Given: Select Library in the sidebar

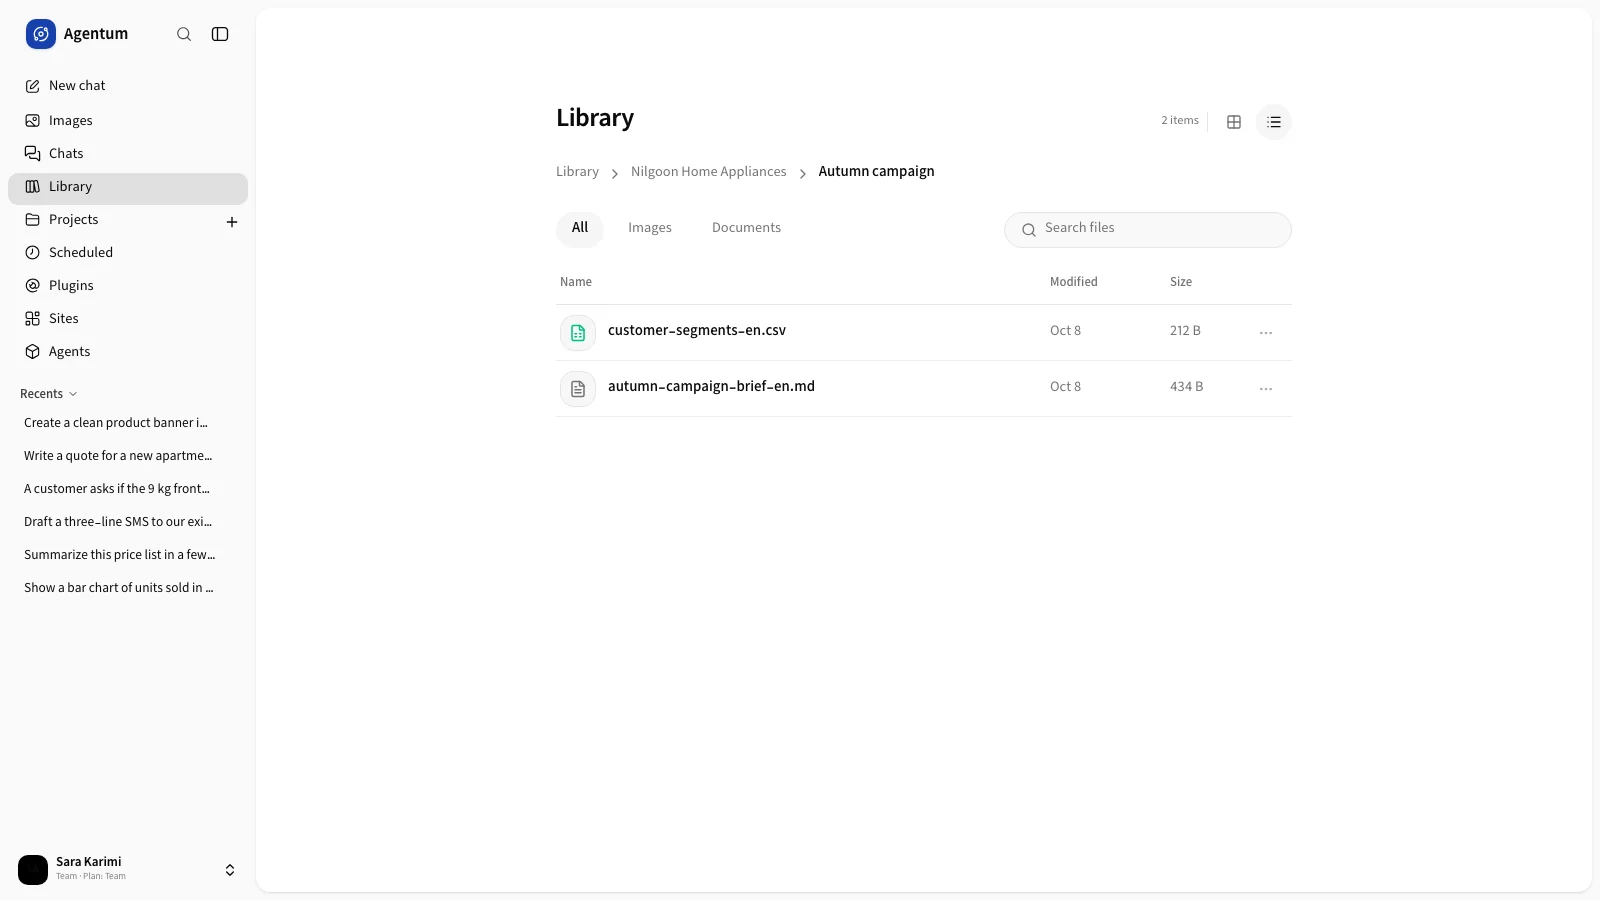Looking at the screenshot, I should (x=128, y=187).
